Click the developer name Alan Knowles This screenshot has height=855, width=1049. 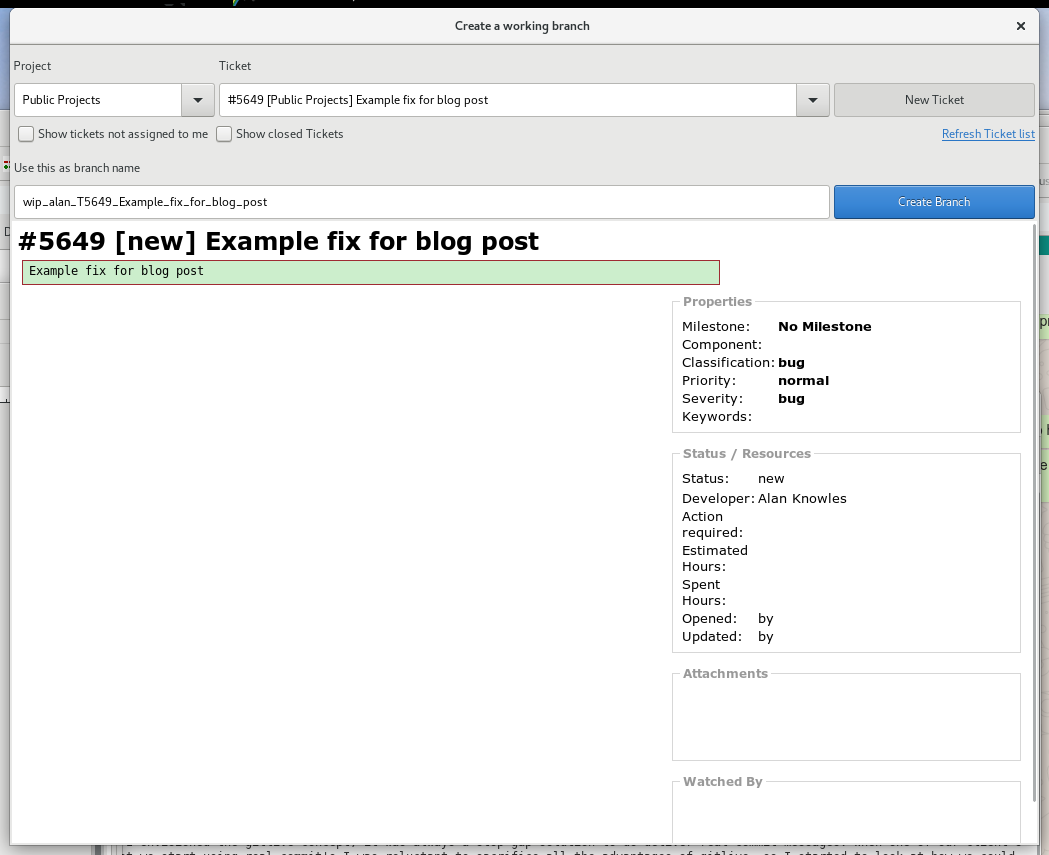point(802,499)
